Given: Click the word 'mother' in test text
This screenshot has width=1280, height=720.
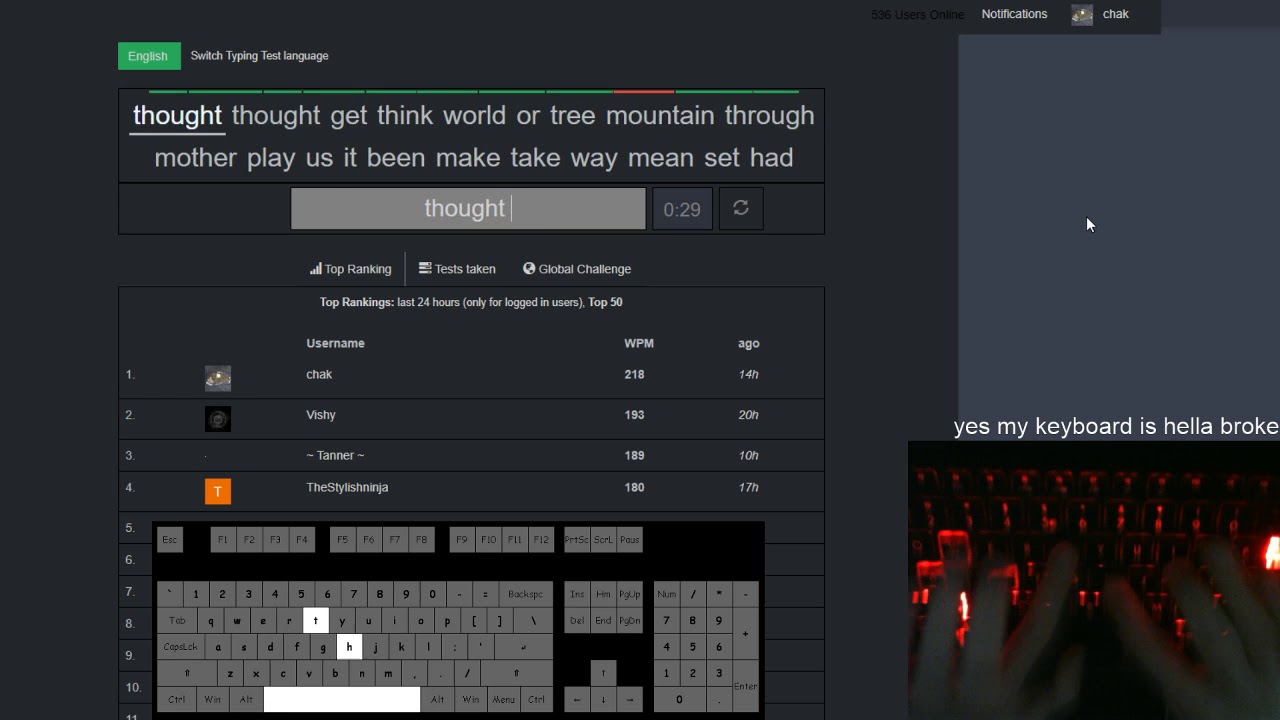Looking at the screenshot, I should point(196,157).
